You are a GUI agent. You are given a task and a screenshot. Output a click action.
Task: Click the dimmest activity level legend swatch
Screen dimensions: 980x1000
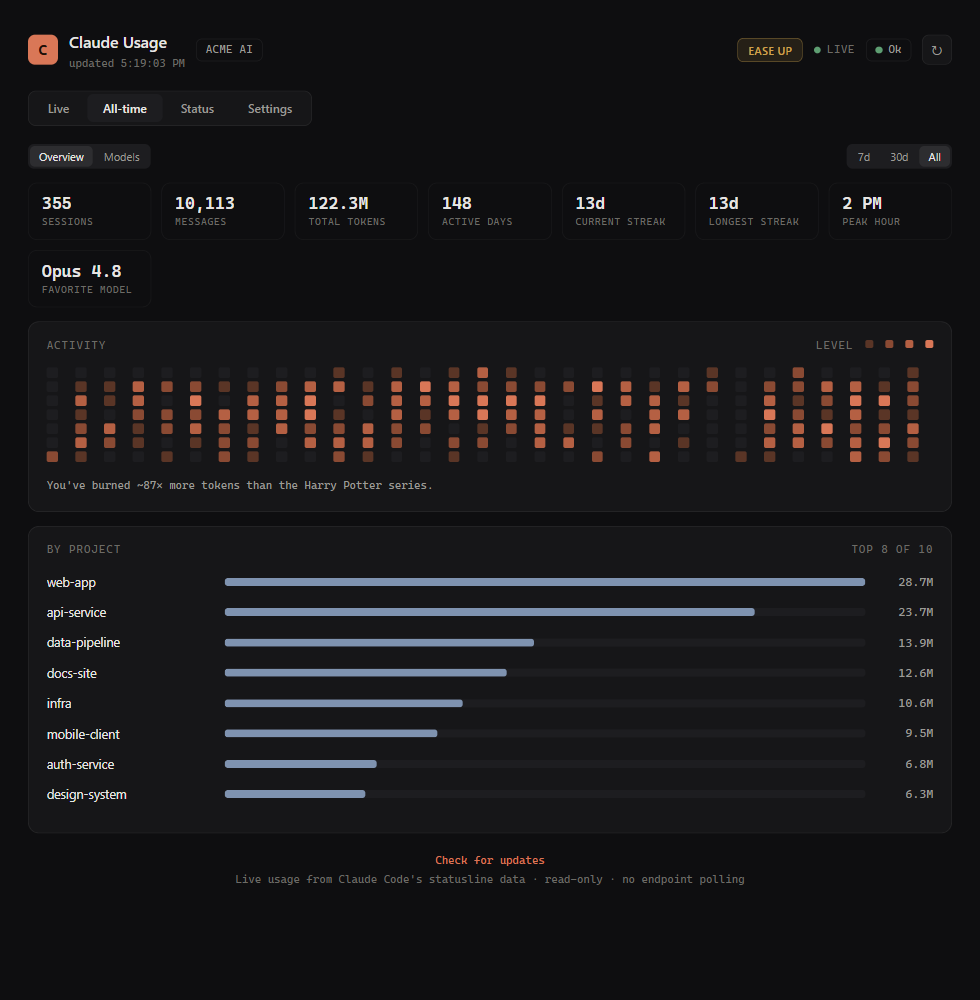click(x=869, y=344)
